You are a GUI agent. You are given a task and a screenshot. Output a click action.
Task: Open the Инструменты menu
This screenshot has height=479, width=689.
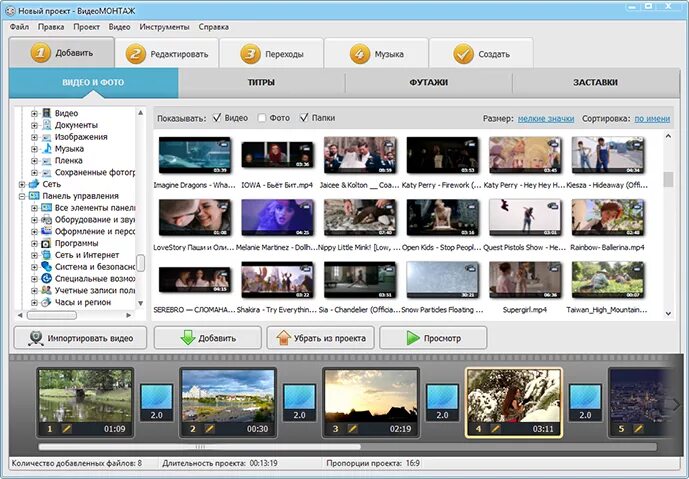164,27
